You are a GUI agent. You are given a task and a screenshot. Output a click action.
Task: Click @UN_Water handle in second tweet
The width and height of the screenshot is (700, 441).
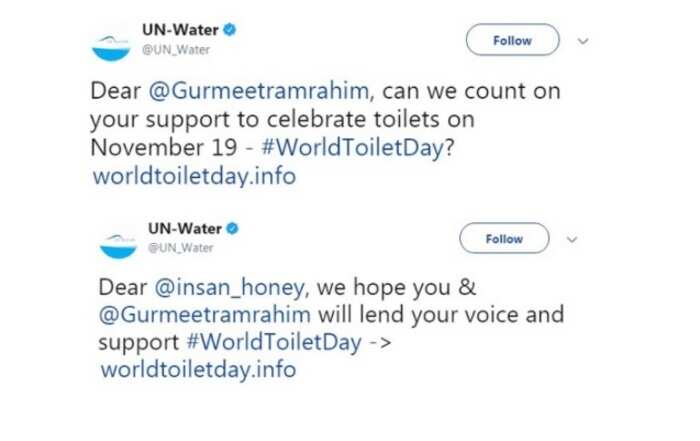tap(180, 248)
